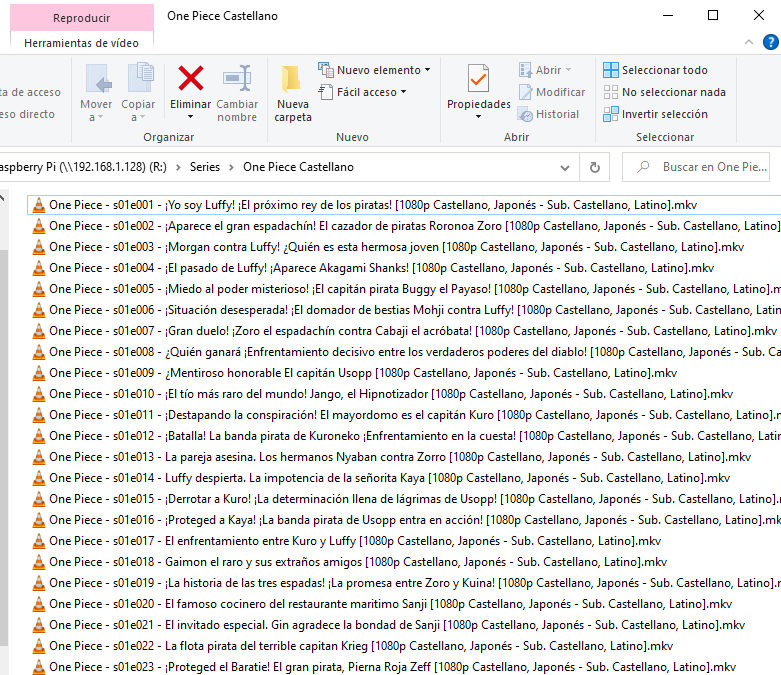Click Fácil acceso in the ribbon
Image resolution: width=781 pixels, height=675 pixels.
point(362,92)
